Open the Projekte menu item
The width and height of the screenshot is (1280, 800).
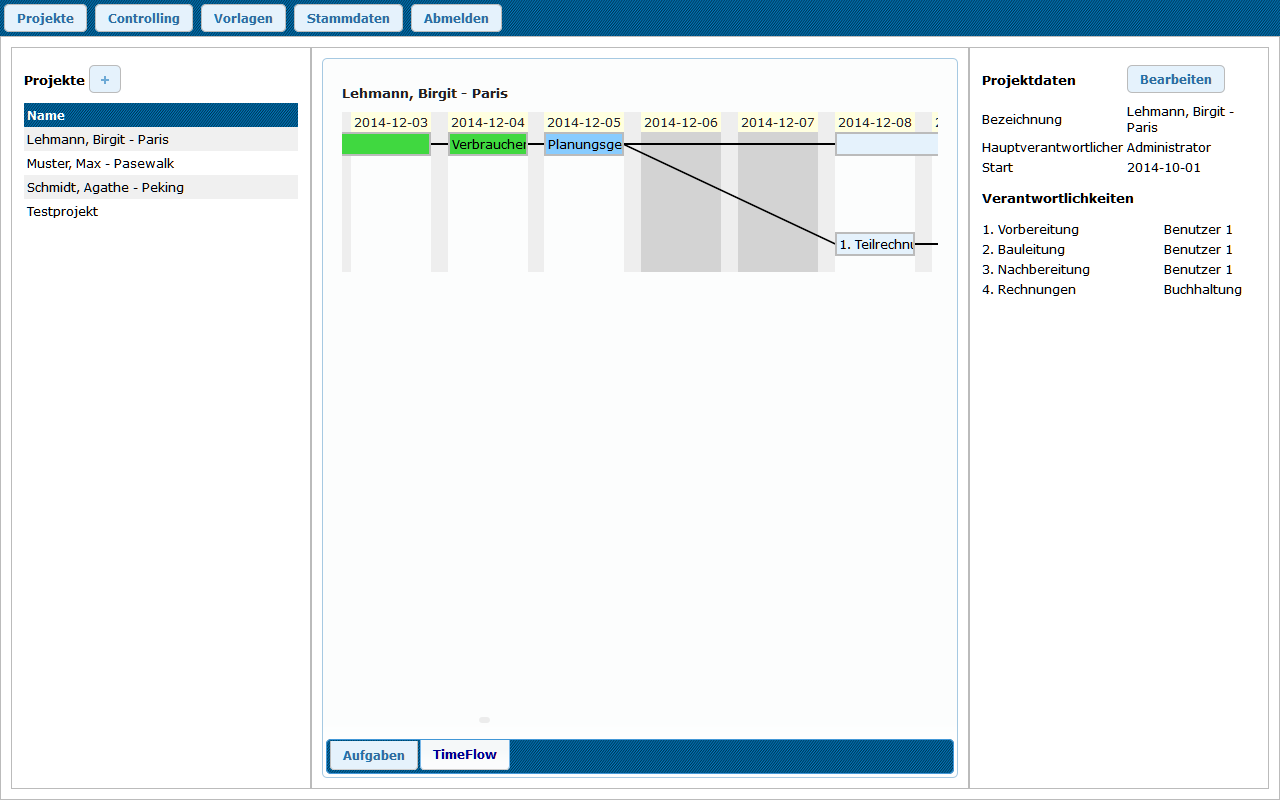[45, 17]
